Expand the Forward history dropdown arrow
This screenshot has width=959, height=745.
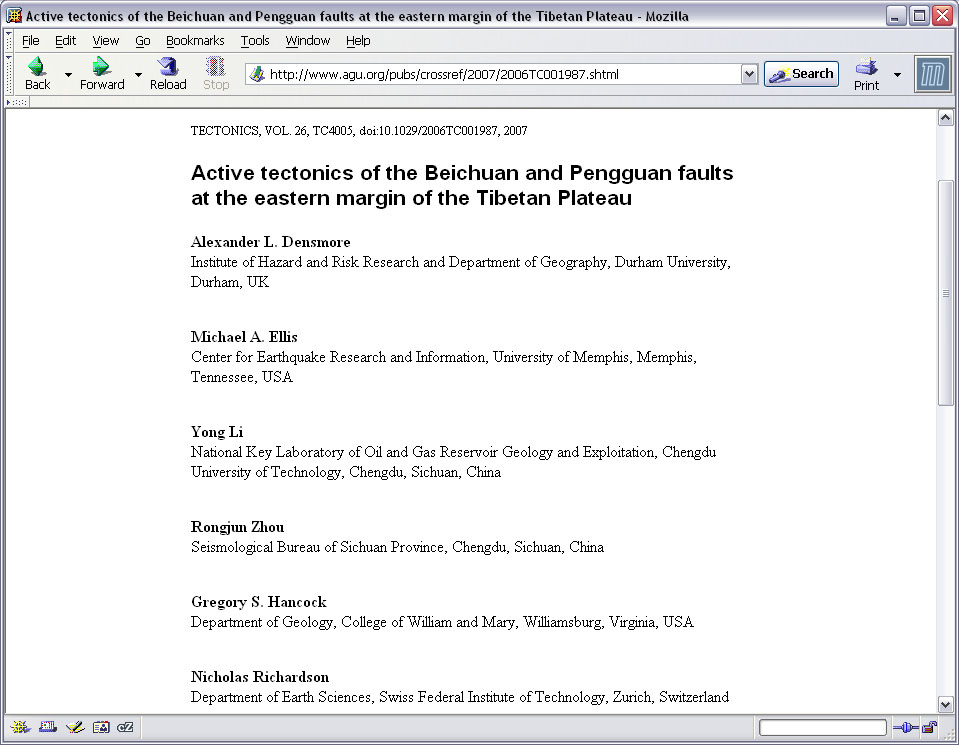(138, 75)
